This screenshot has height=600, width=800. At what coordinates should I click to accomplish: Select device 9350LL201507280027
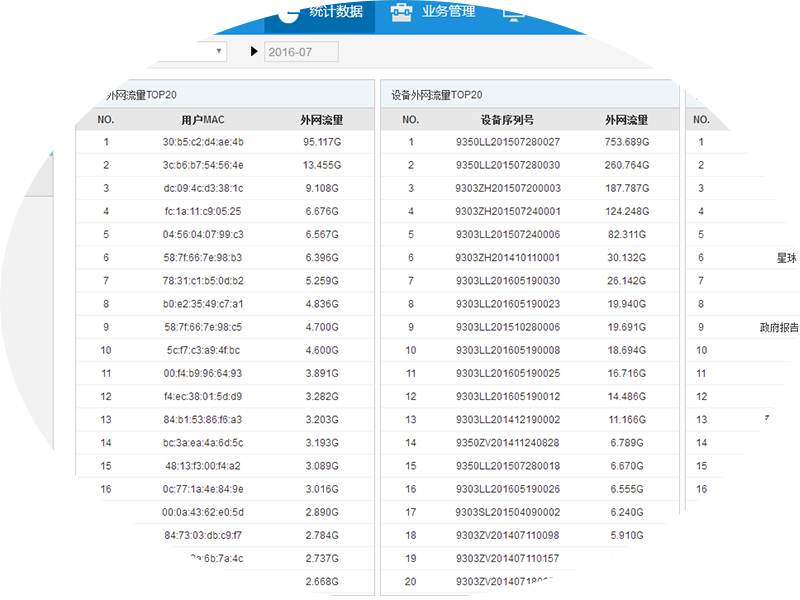pos(508,142)
